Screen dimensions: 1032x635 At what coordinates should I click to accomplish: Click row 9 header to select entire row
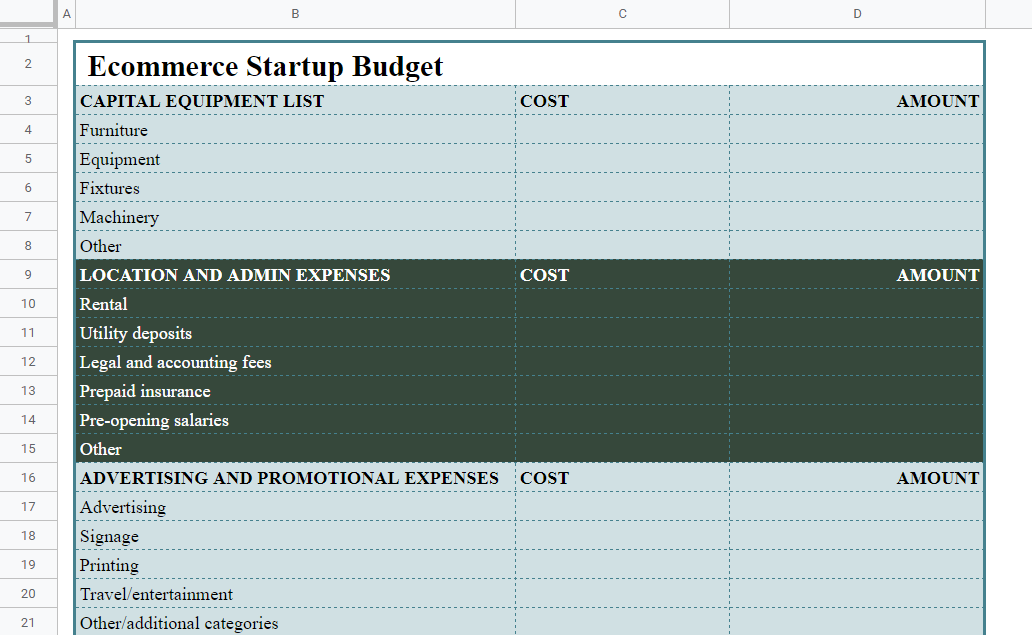[28, 274]
